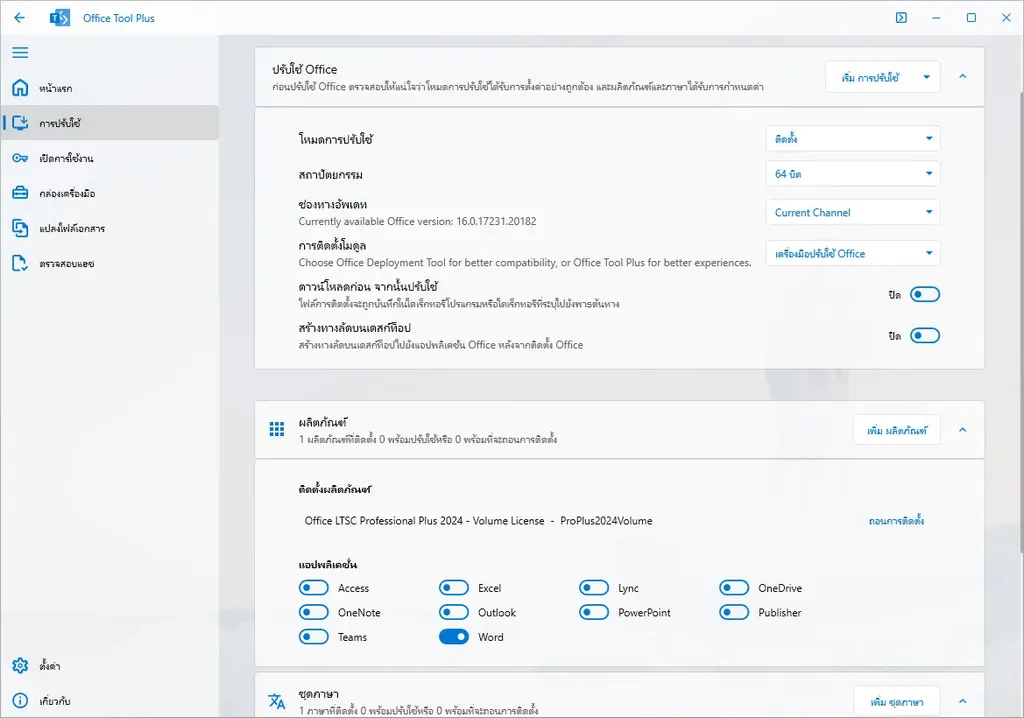Open the command box icon in title bar
The width and height of the screenshot is (1024, 718).
click(901, 18)
